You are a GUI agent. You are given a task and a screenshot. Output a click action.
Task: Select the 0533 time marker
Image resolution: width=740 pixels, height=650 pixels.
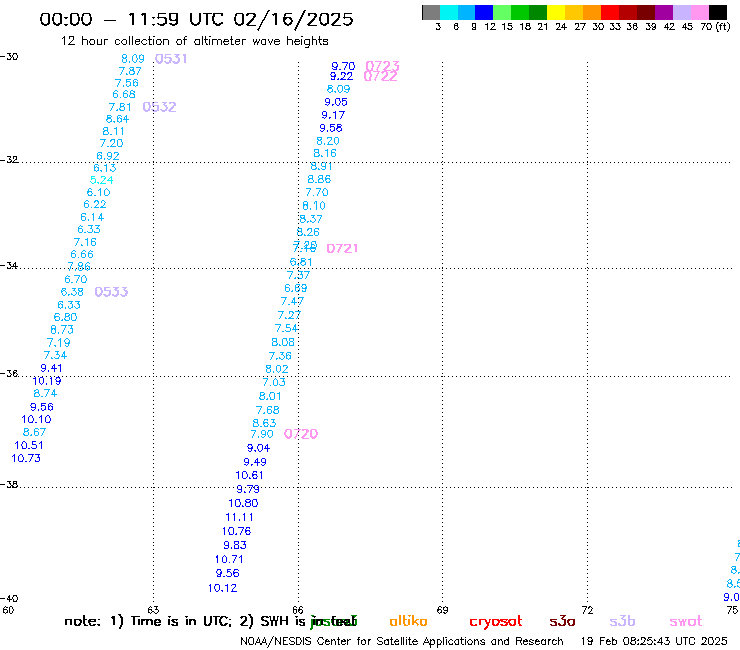tap(111, 292)
